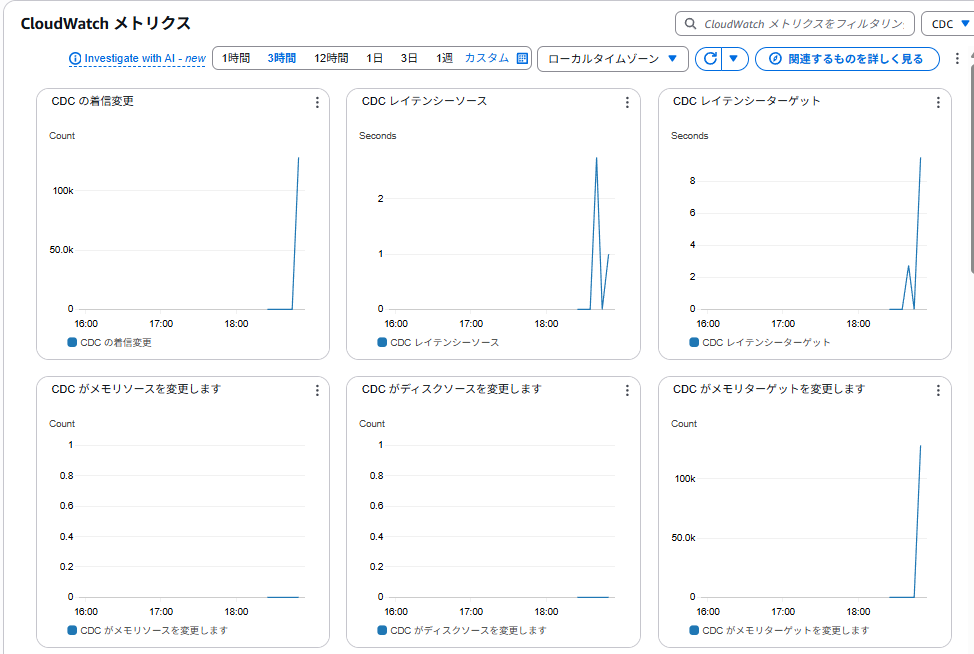The image size is (974, 654).
Task: Open the CDC レイテンシーターゲット widget options menu
Action: (x=938, y=102)
